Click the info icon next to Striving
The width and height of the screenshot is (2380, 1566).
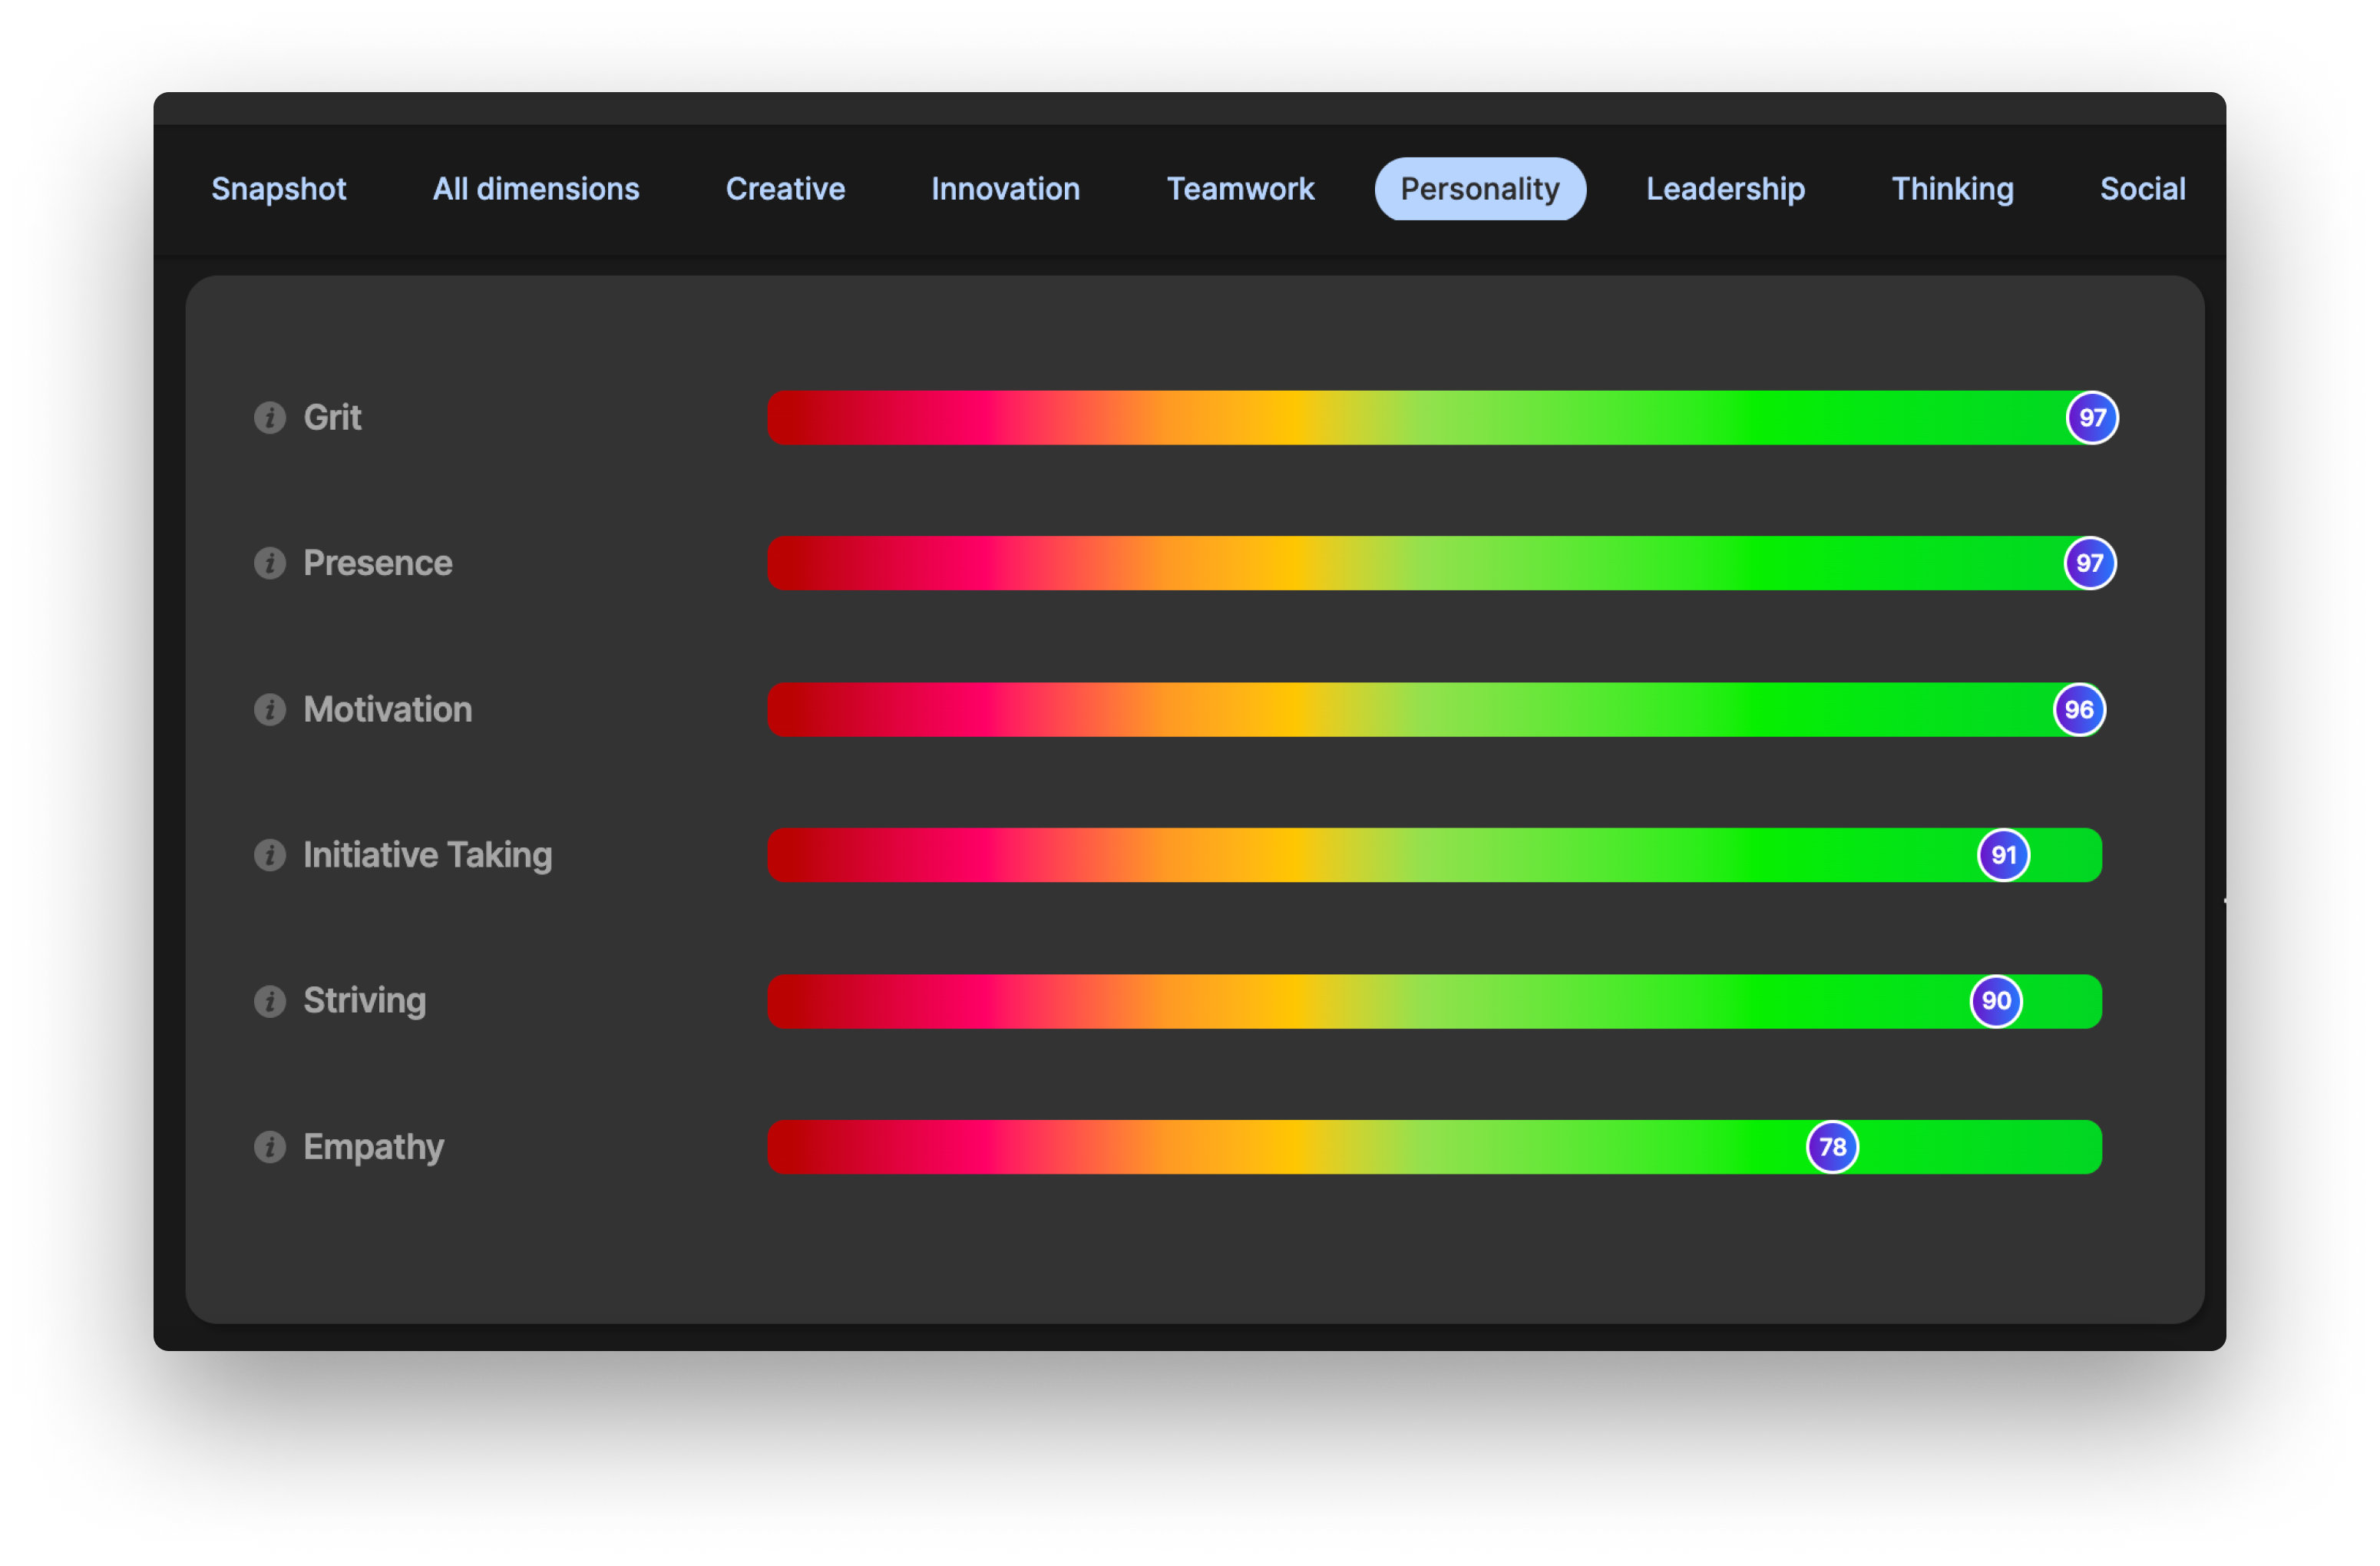coord(273,998)
